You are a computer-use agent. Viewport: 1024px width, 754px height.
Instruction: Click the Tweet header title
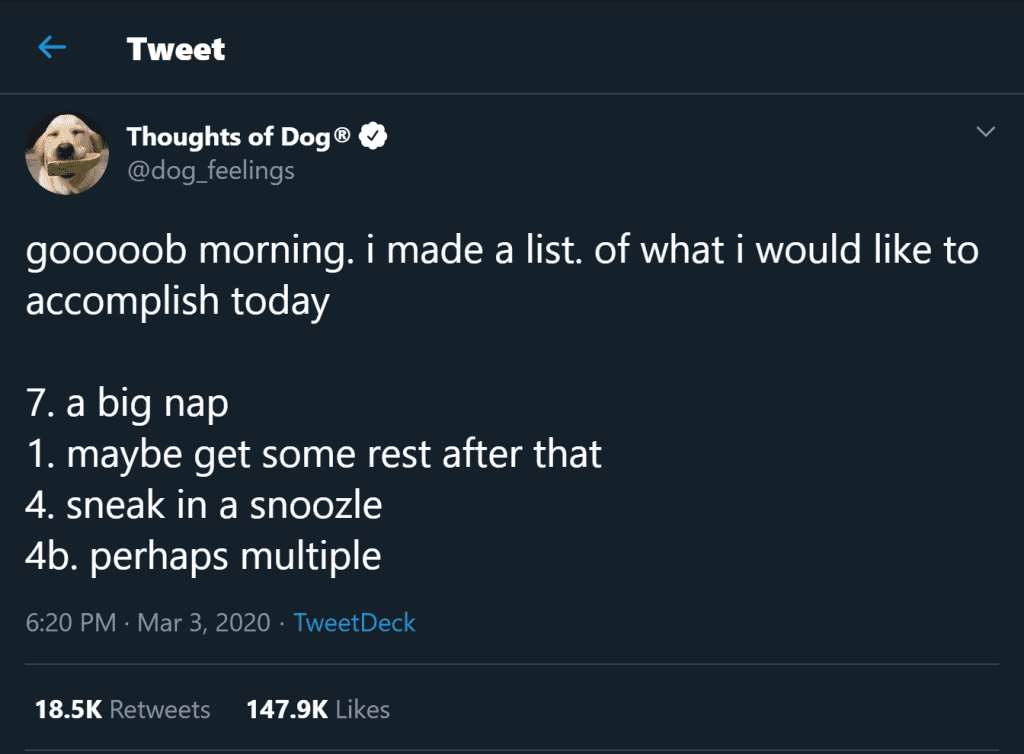176,49
